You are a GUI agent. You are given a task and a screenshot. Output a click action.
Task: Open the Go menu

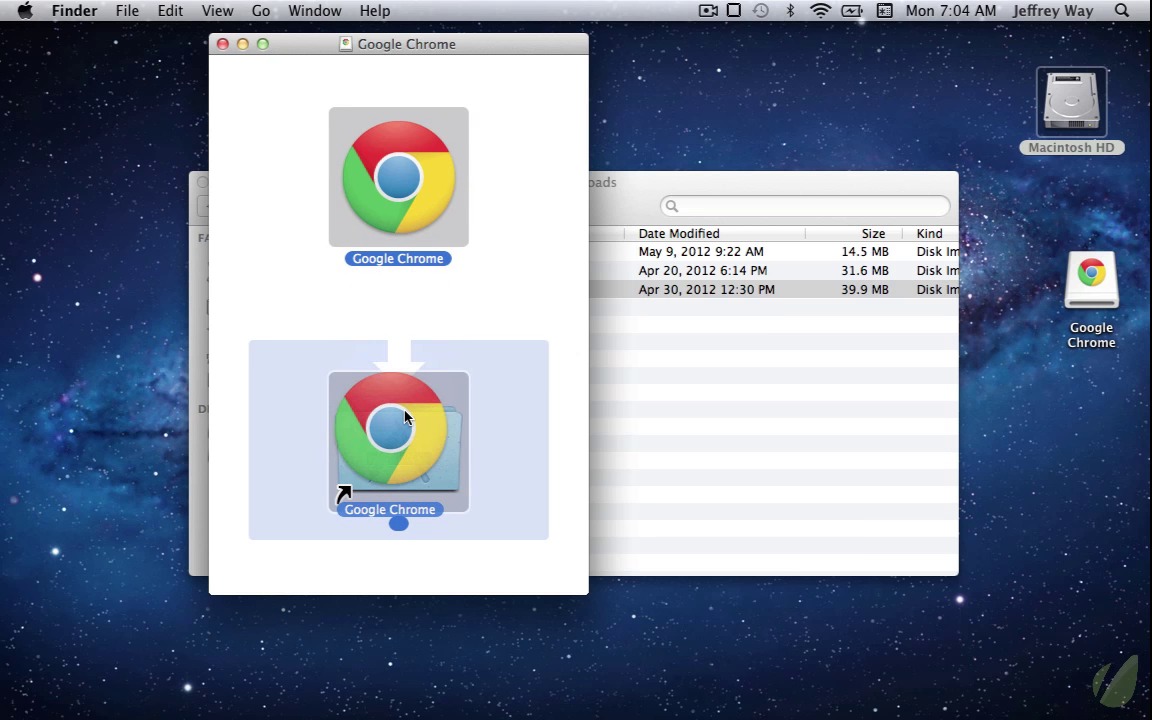coord(261,11)
